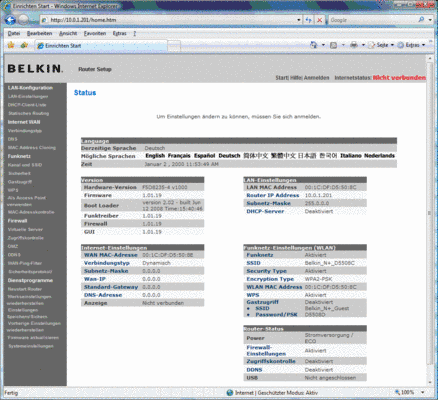Screen dimensions: 438x400
Task: Open the Extras toolbar dropdown
Action: 411,45
